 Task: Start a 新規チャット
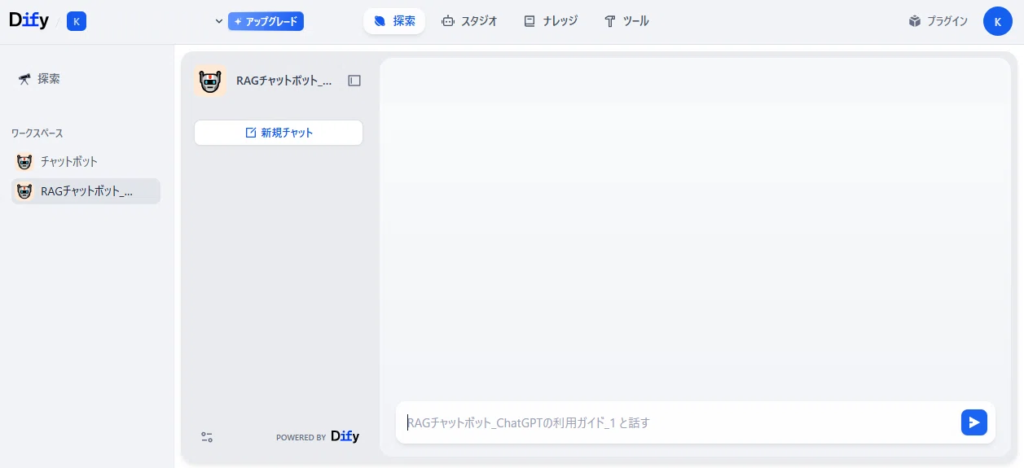(278, 133)
